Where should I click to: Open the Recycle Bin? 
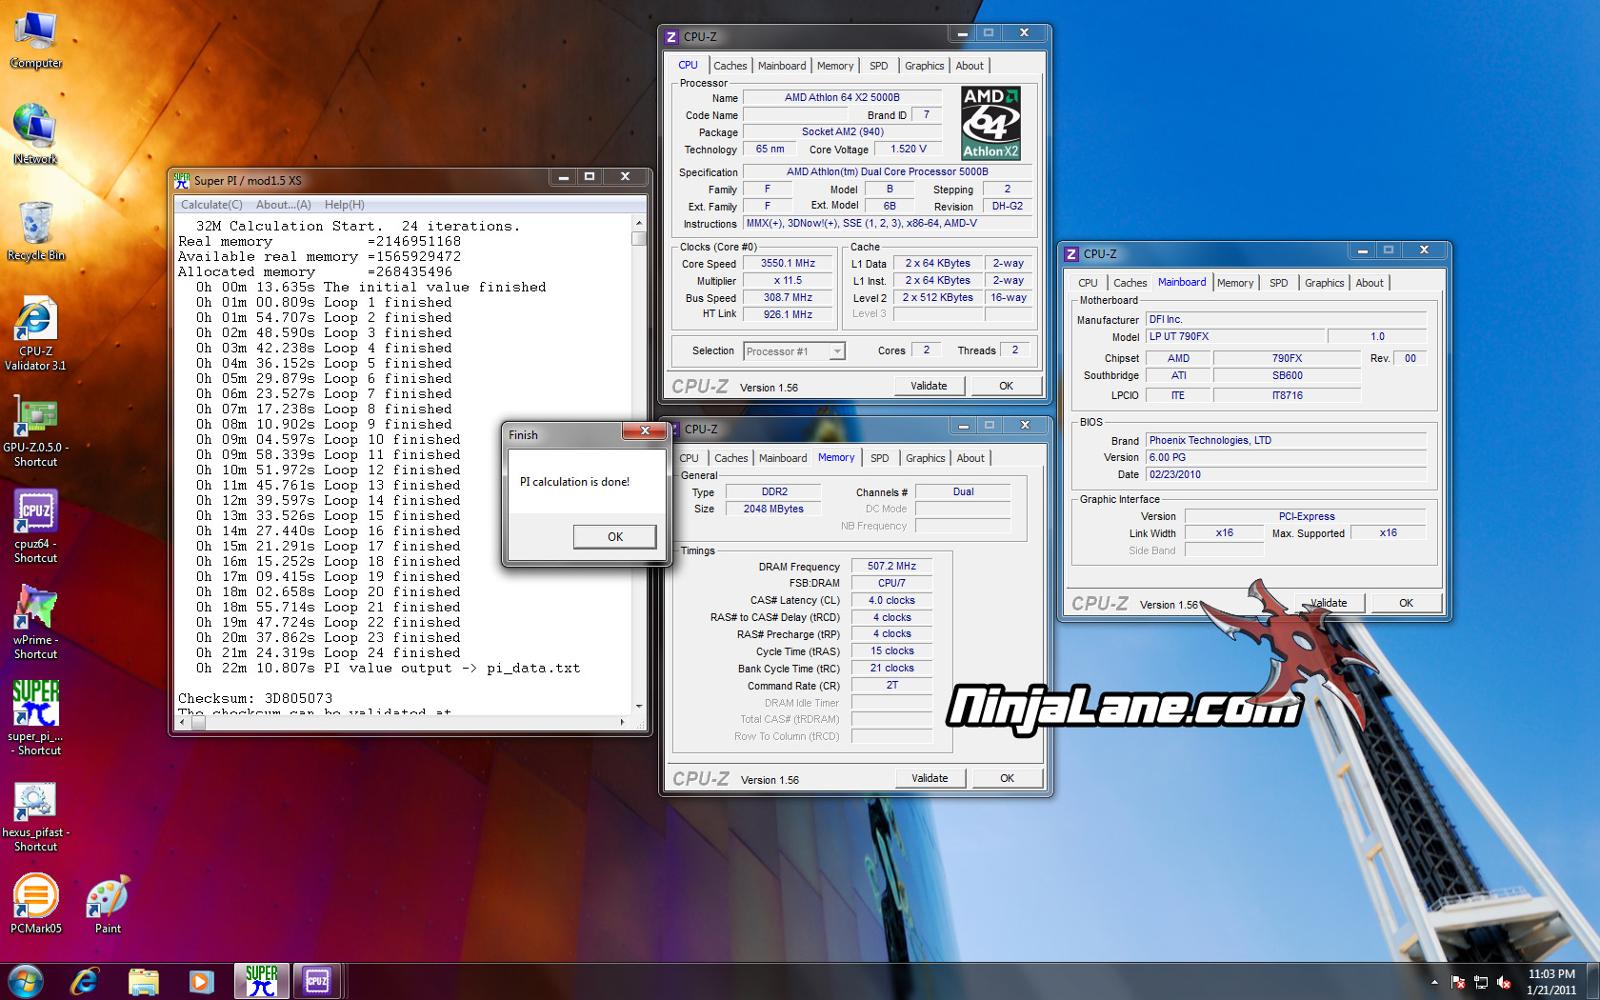36,230
